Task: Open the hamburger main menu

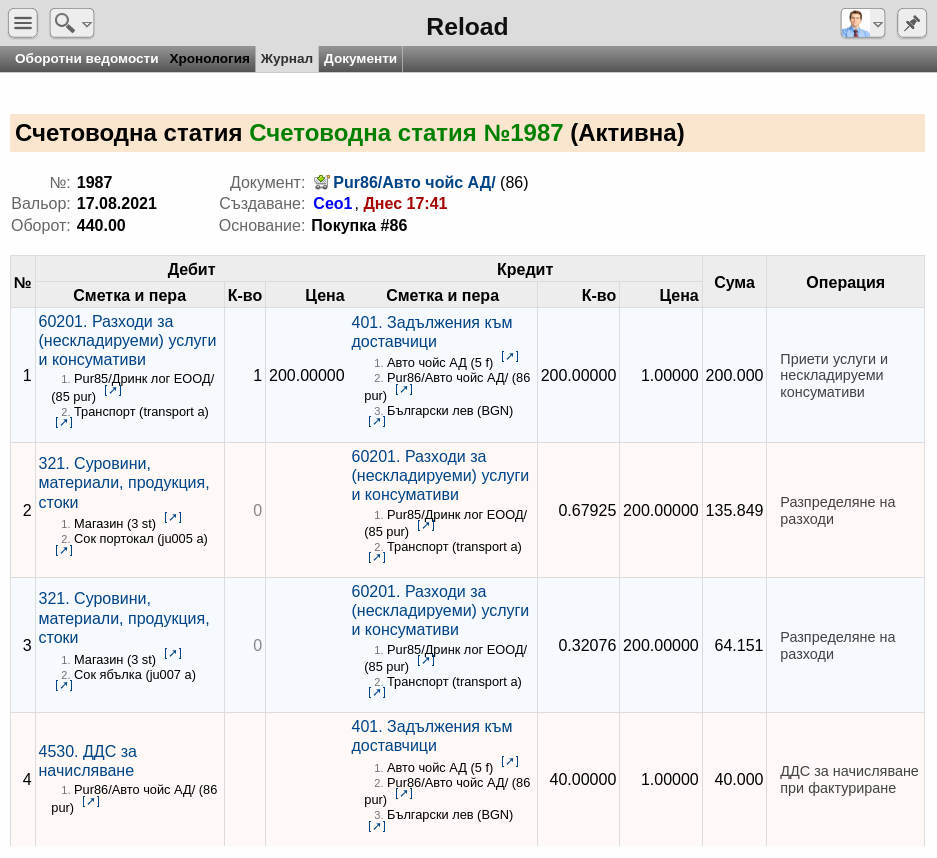Action: tap(23, 23)
